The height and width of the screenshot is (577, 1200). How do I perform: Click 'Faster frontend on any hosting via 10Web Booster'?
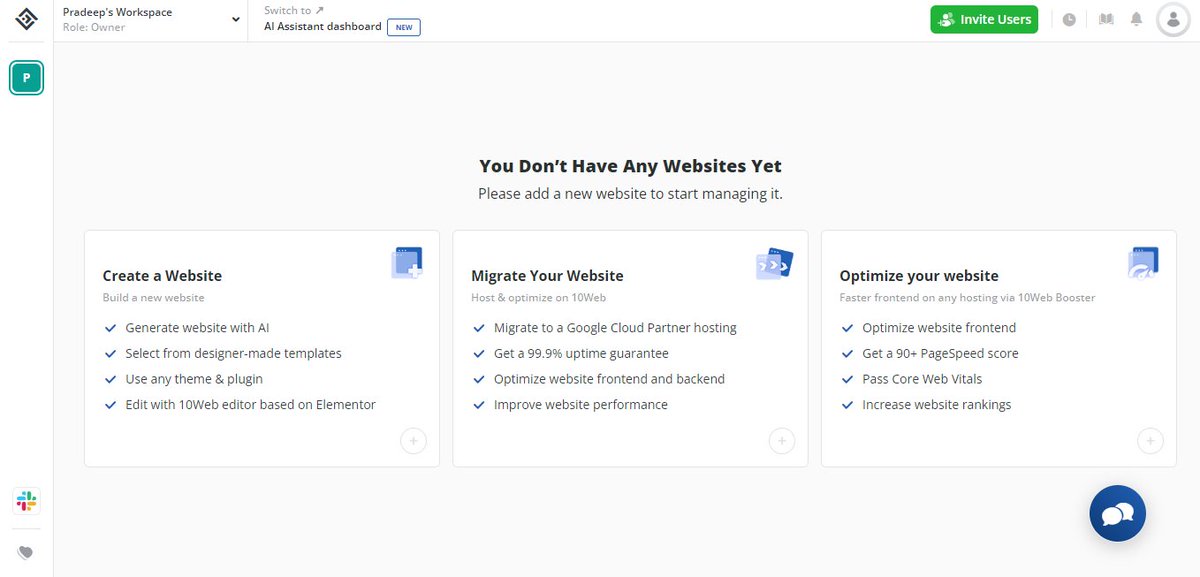pyautogui.click(x=968, y=298)
